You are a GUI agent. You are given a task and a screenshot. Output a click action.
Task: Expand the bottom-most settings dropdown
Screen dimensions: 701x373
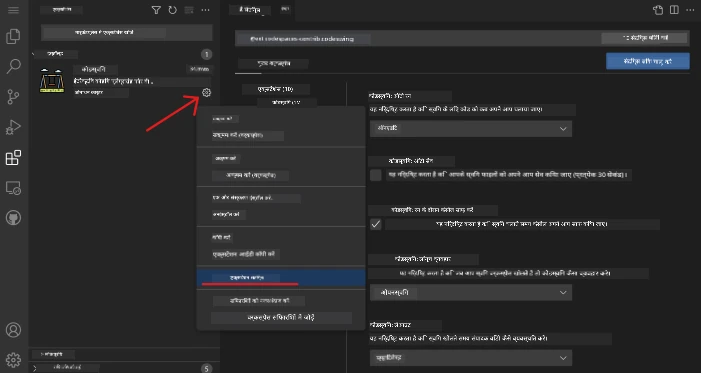click(x=471, y=358)
